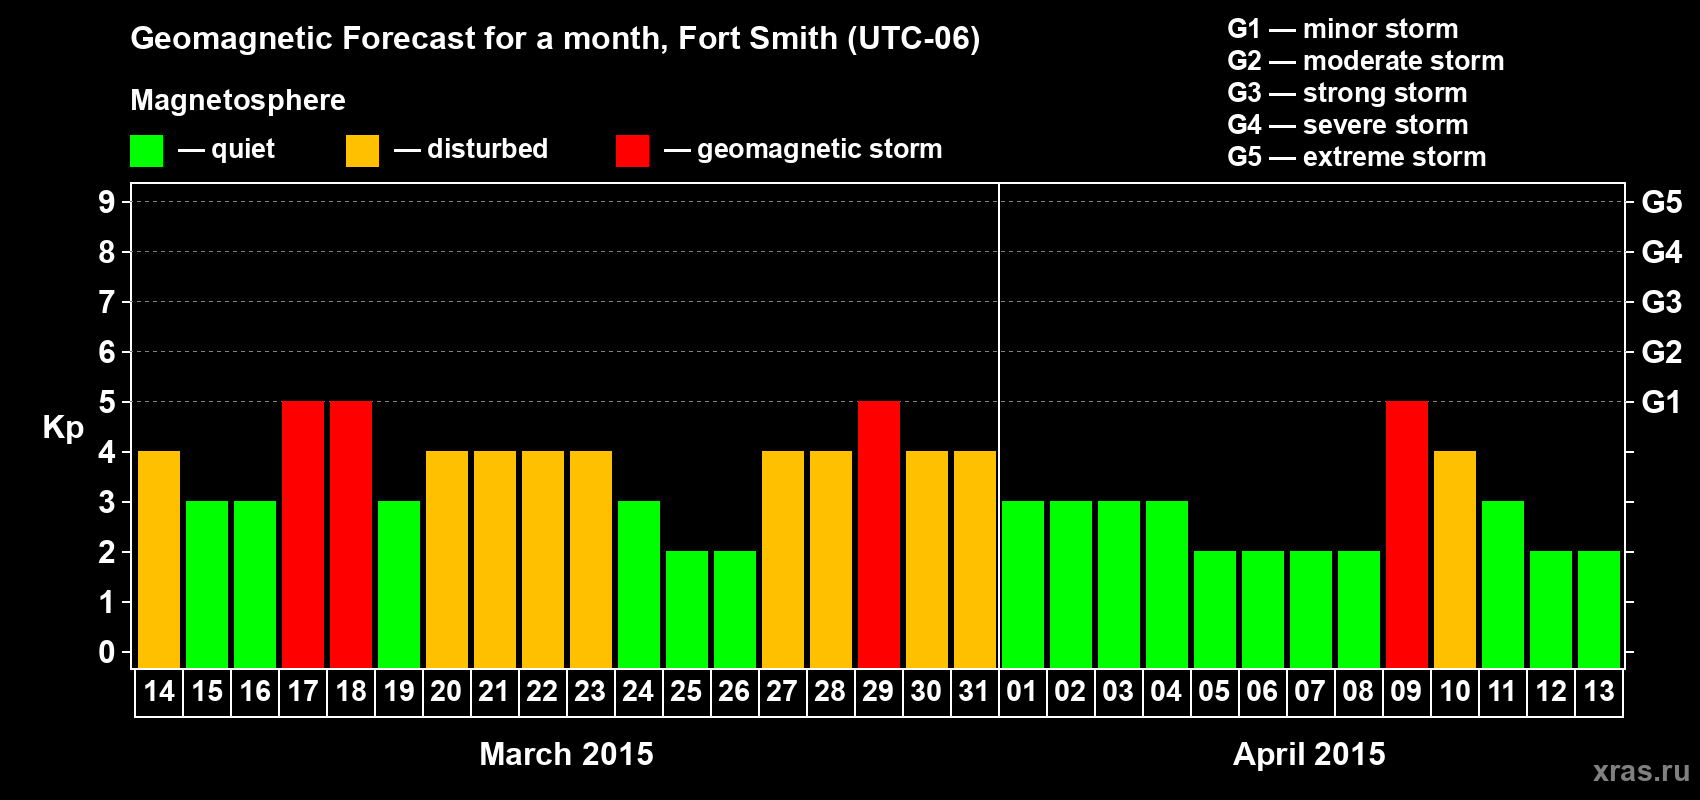
Task: Click date label 16 on axis
Action: tap(255, 692)
